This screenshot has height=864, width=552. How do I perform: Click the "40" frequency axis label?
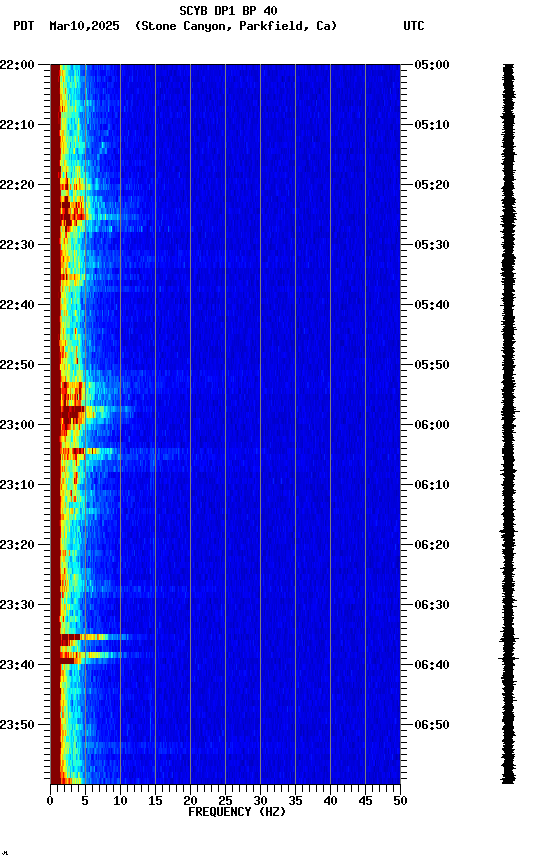(330, 801)
